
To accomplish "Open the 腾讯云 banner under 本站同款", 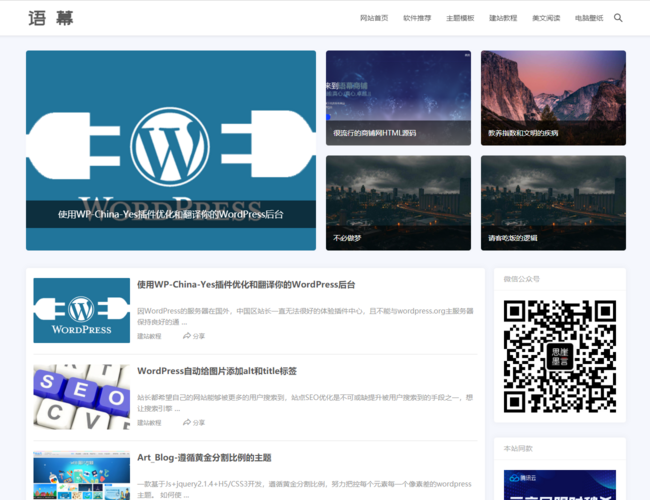I will click(560, 485).
